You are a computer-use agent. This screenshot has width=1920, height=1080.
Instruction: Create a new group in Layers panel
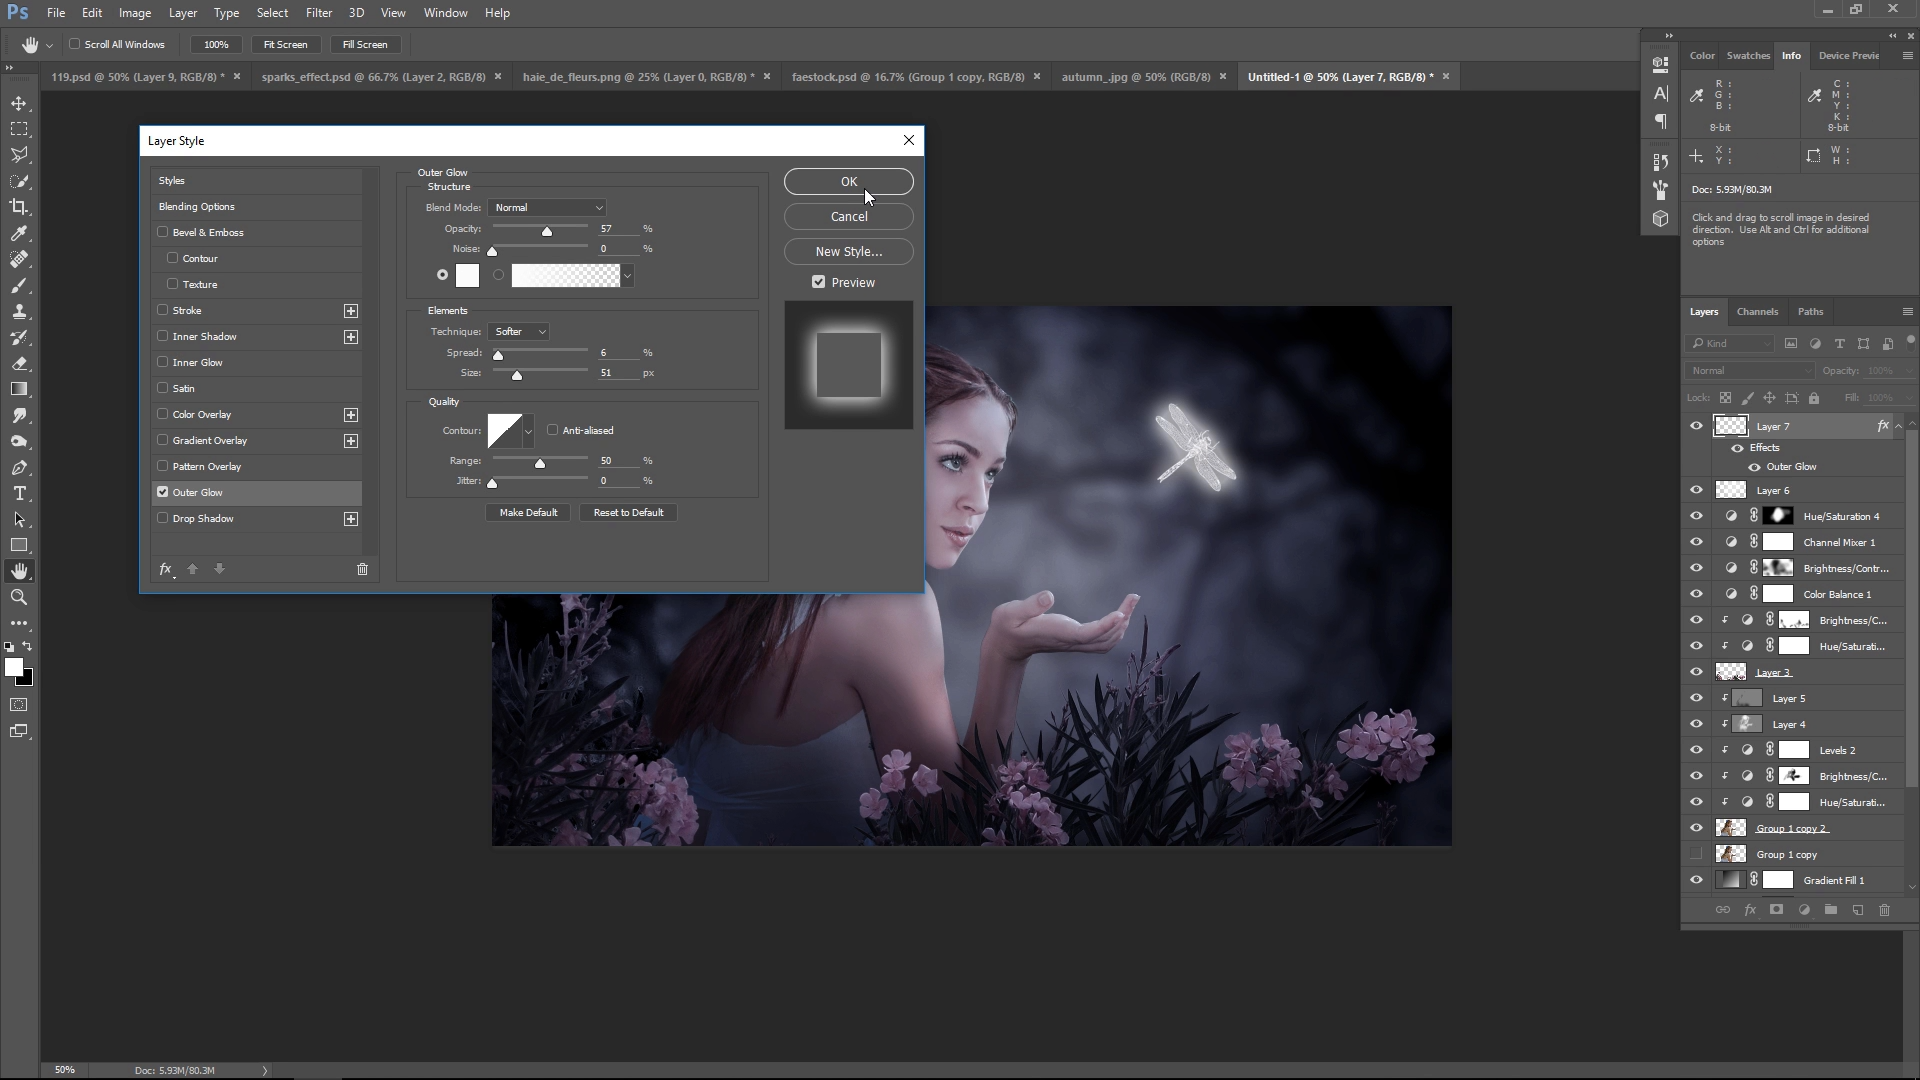click(x=1830, y=910)
